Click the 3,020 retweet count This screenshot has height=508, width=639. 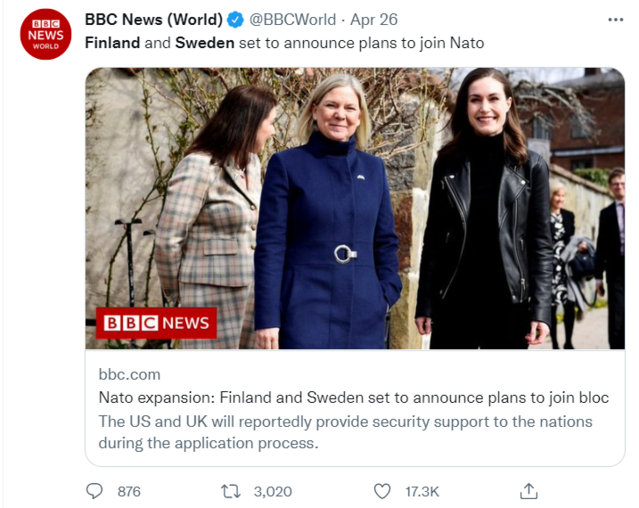tap(273, 491)
